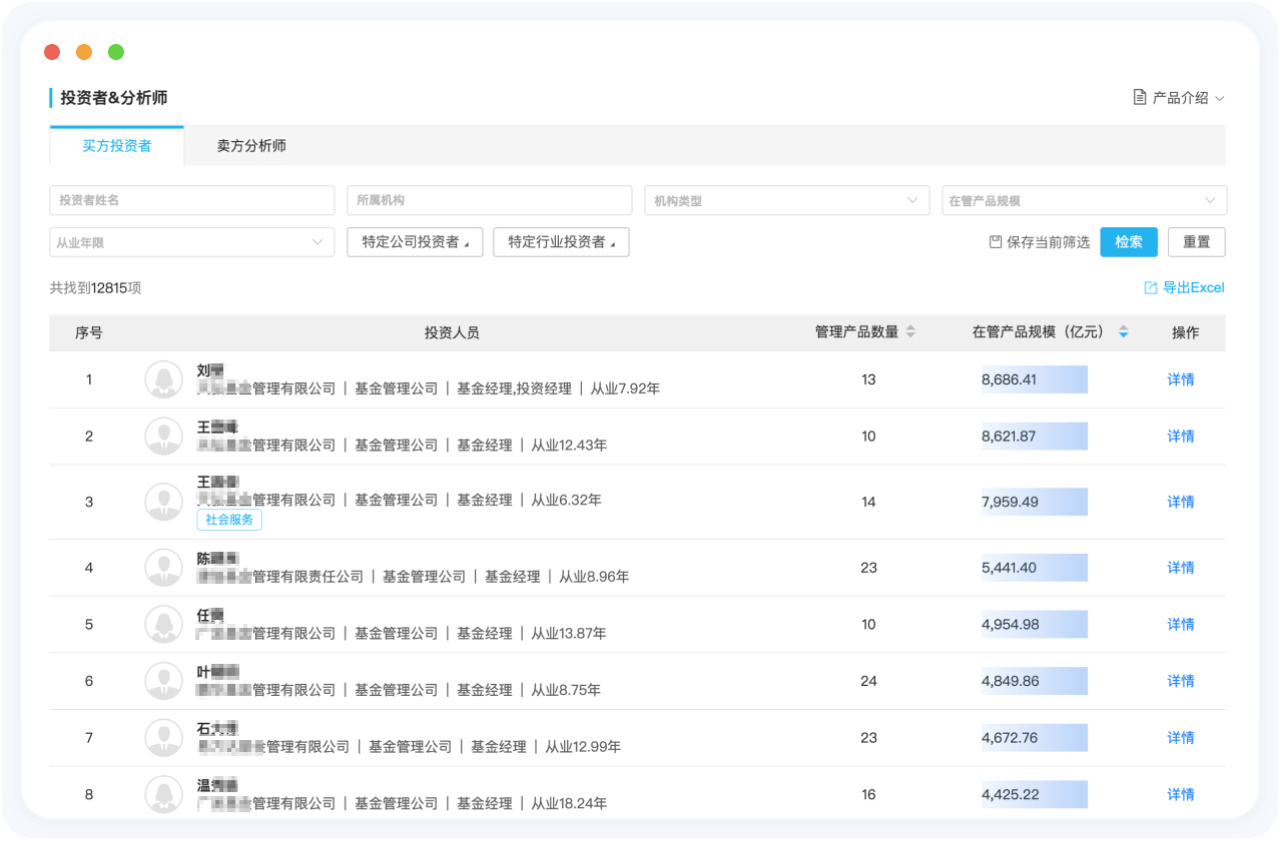Open the 从业年限 dropdown
This screenshot has height=842, width=1280.
point(192,242)
